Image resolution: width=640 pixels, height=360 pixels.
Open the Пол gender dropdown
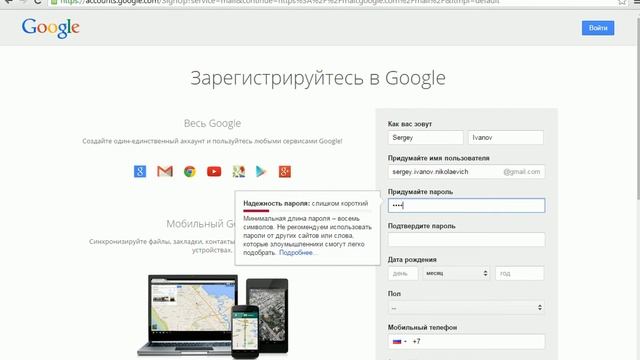coord(466,307)
